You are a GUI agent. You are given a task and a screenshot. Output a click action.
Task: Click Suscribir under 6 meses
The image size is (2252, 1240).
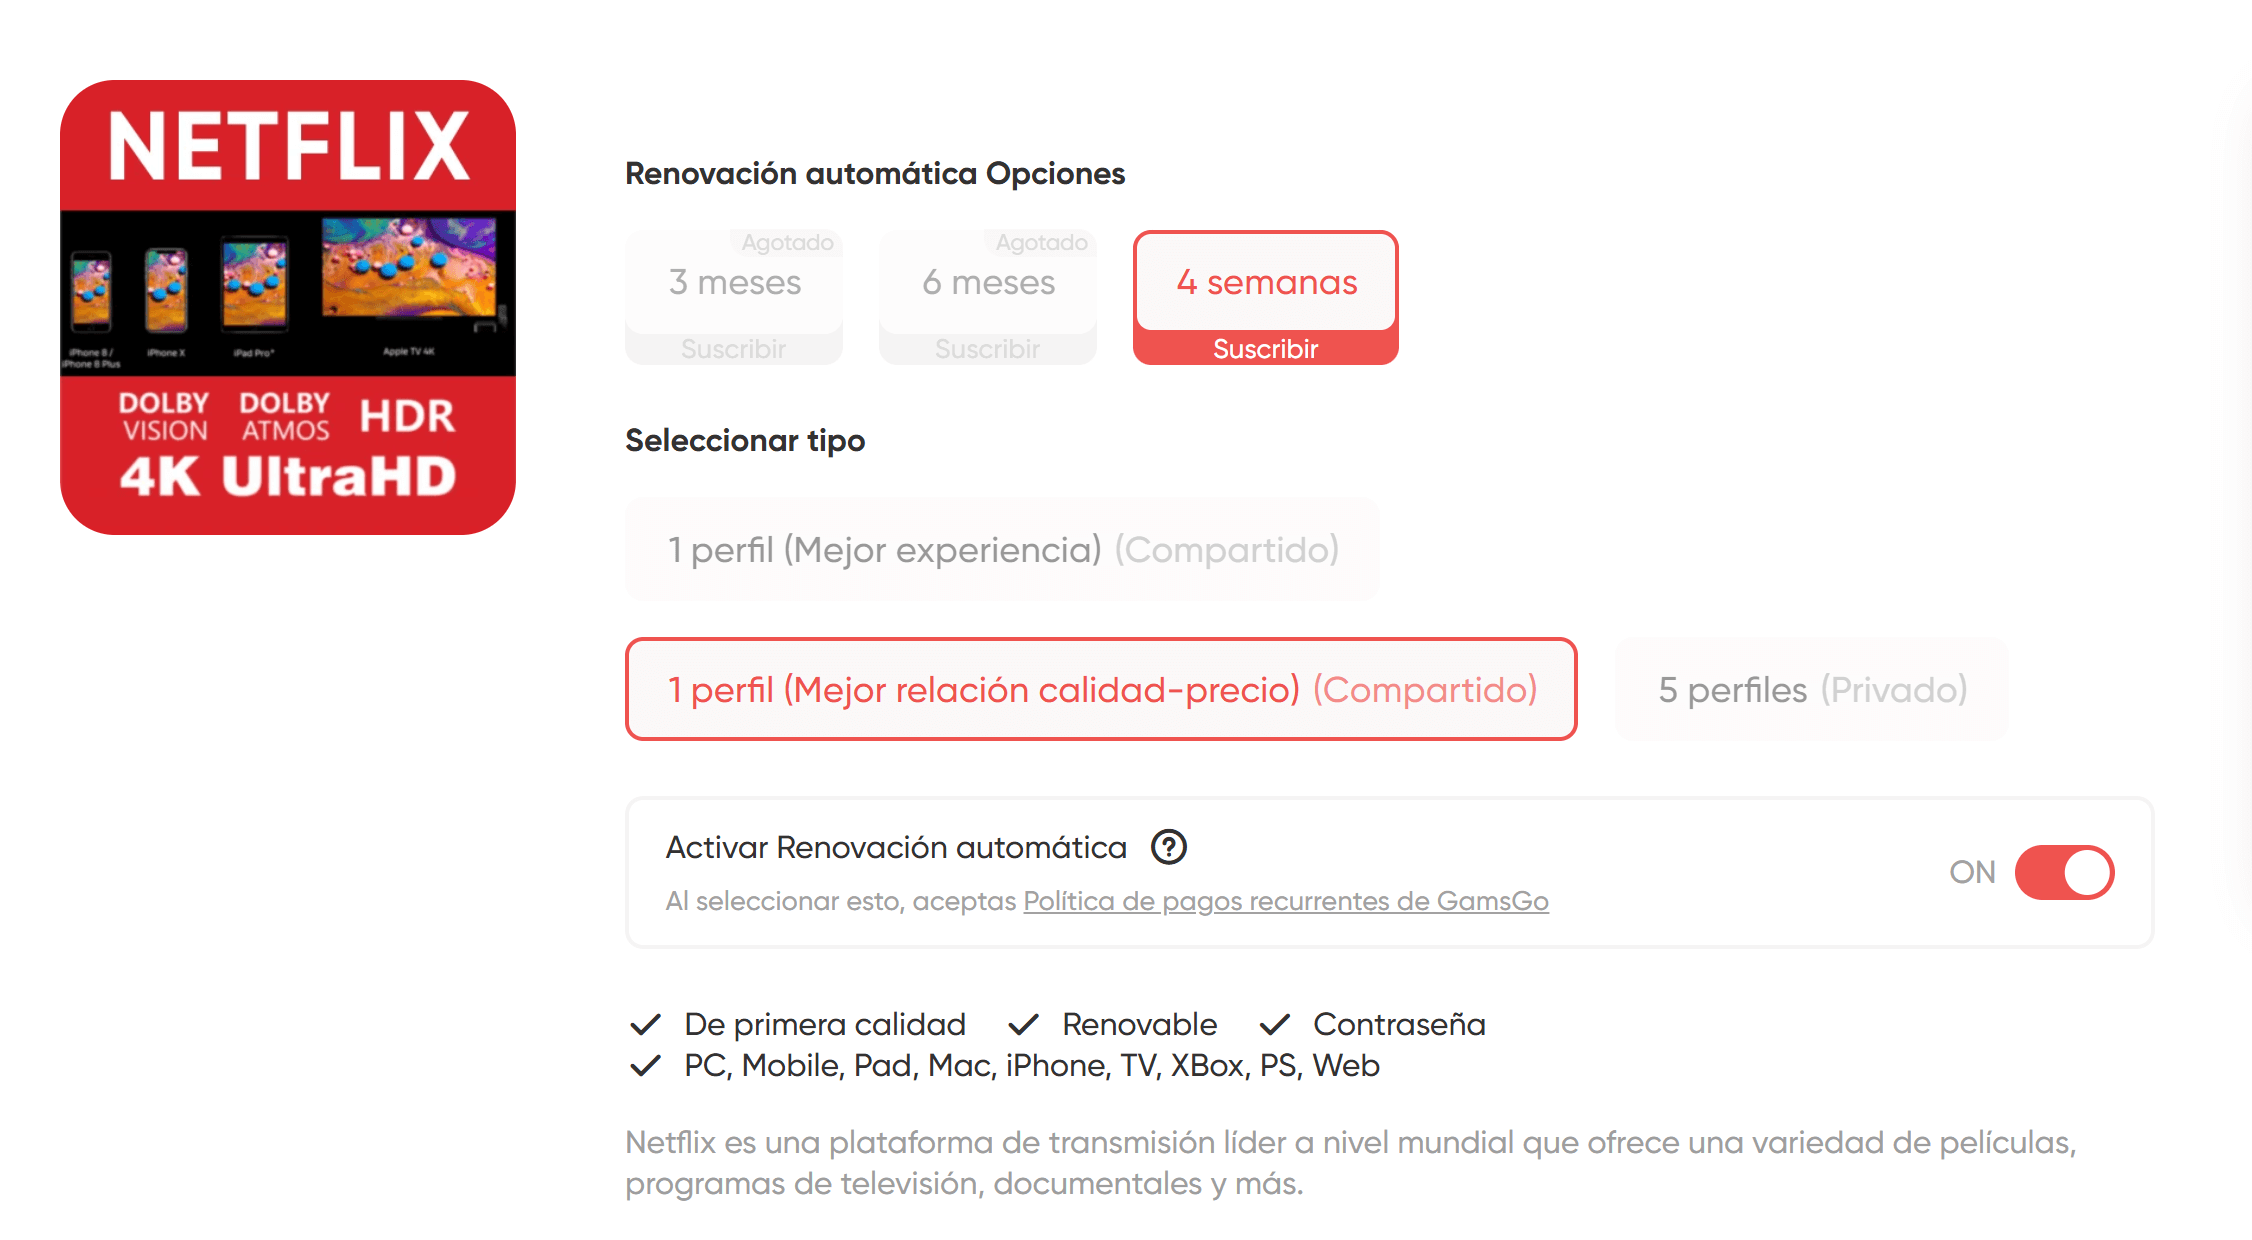click(x=988, y=349)
